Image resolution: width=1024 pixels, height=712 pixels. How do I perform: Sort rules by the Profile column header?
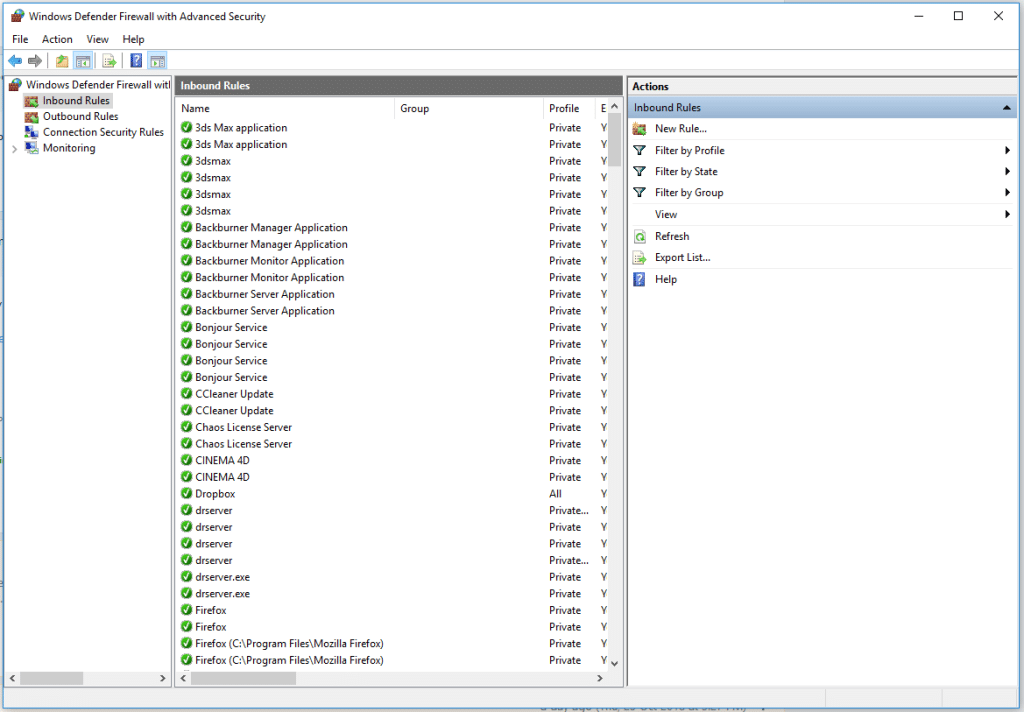pyautogui.click(x=564, y=108)
